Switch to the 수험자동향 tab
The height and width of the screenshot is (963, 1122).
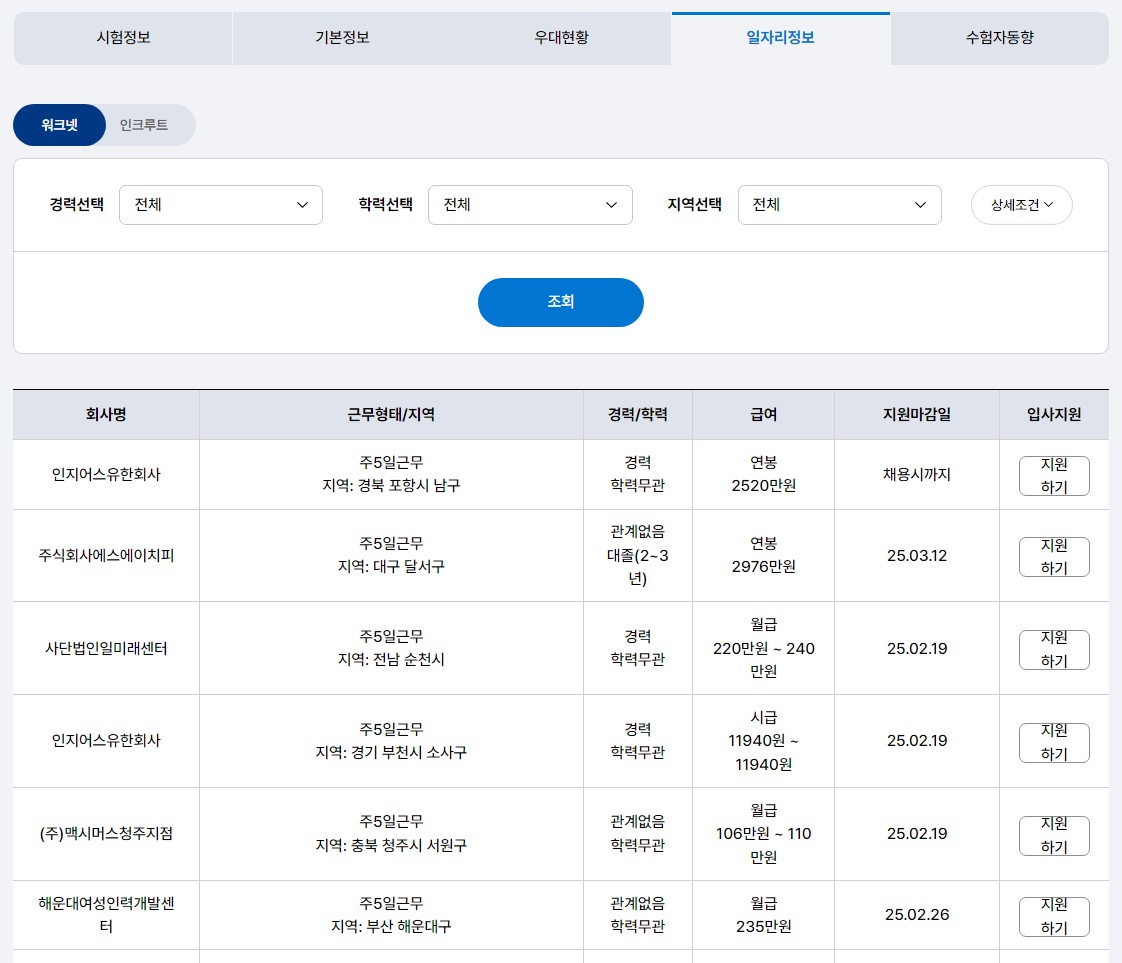click(999, 38)
